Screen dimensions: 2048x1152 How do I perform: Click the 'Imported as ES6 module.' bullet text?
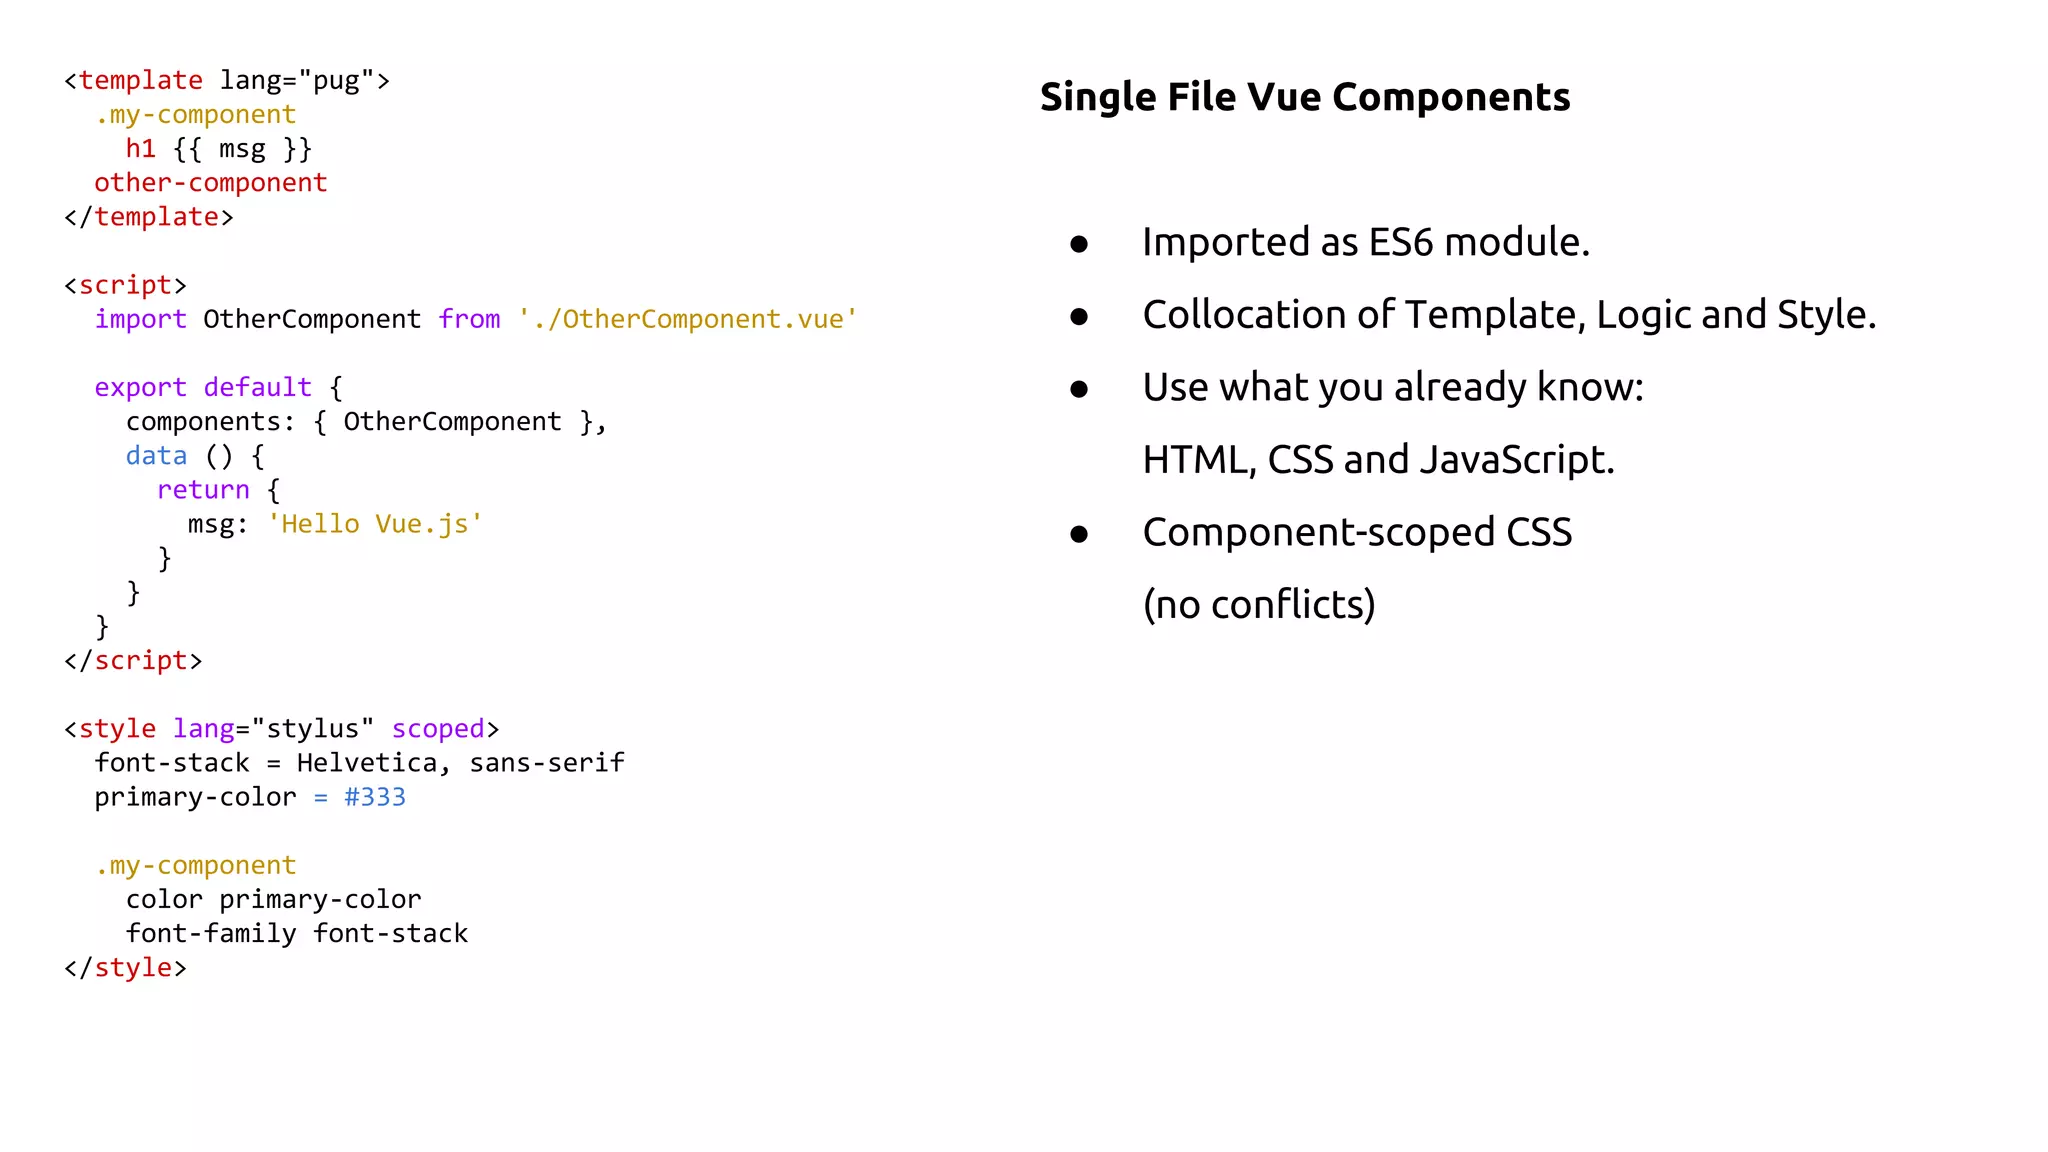tap(1365, 243)
